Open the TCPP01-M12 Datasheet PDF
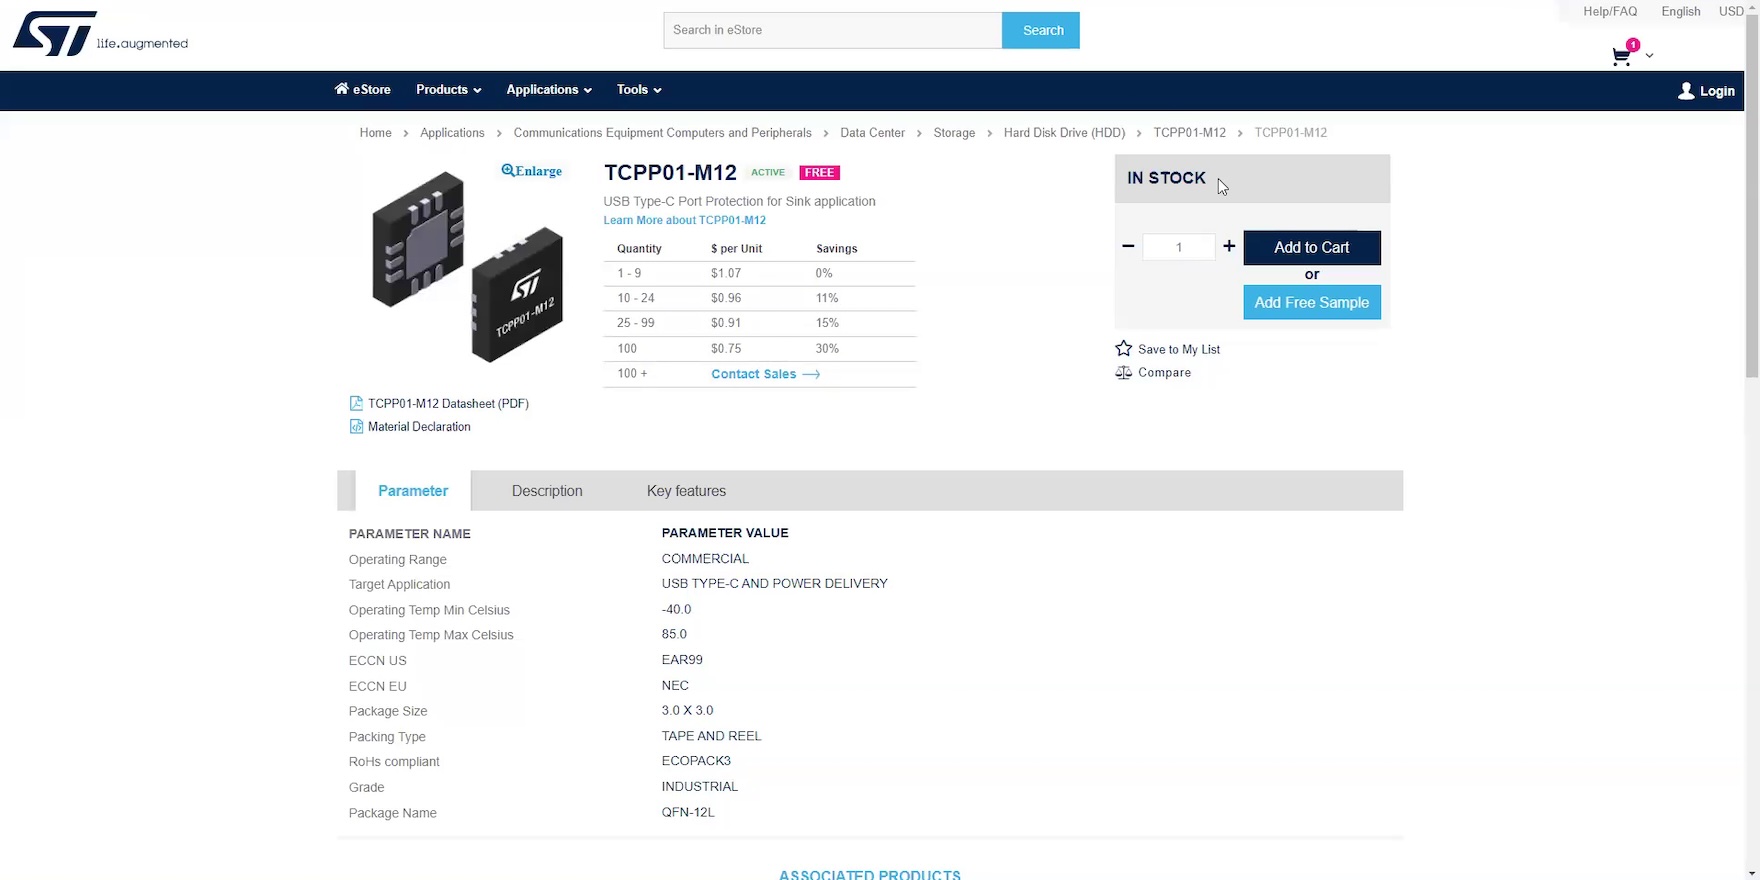 [x=447, y=404]
